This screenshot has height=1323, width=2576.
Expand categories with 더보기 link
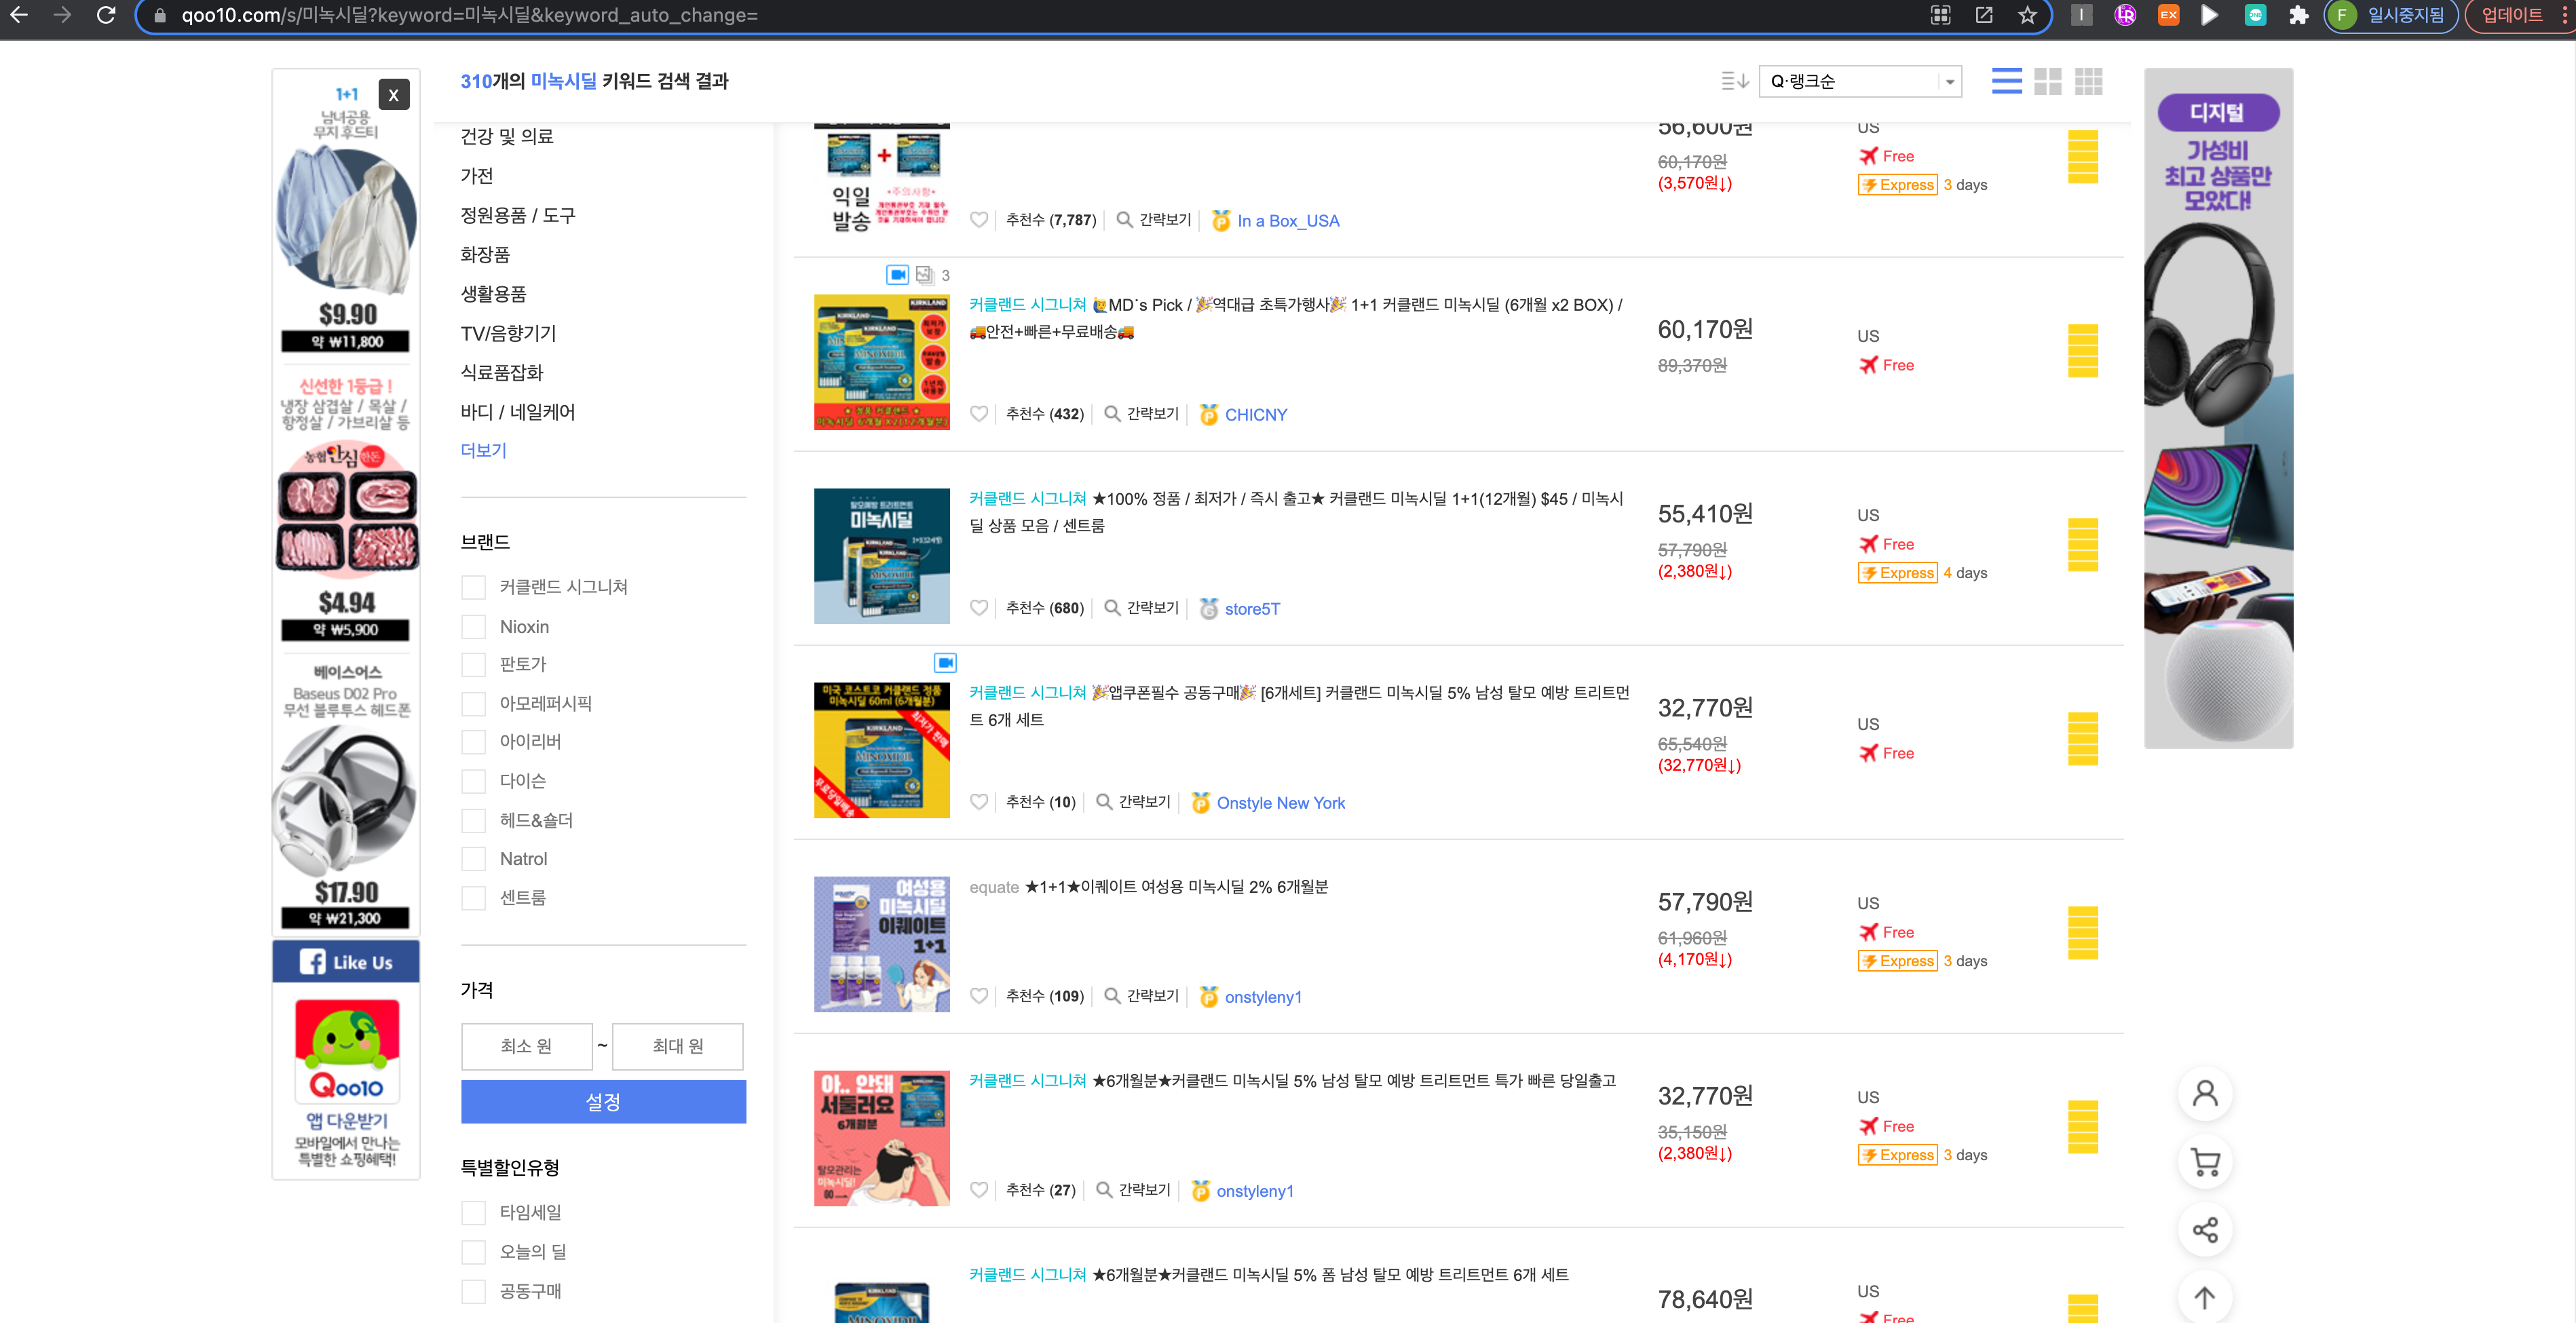point(483,450)
